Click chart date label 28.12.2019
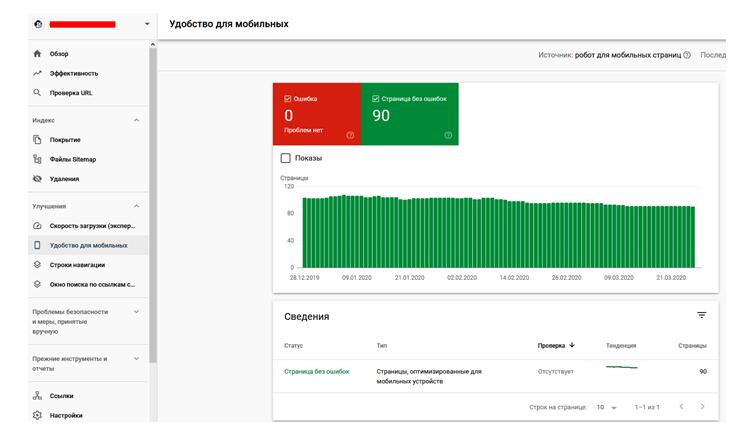735x428 pixels. click(304, 278)
